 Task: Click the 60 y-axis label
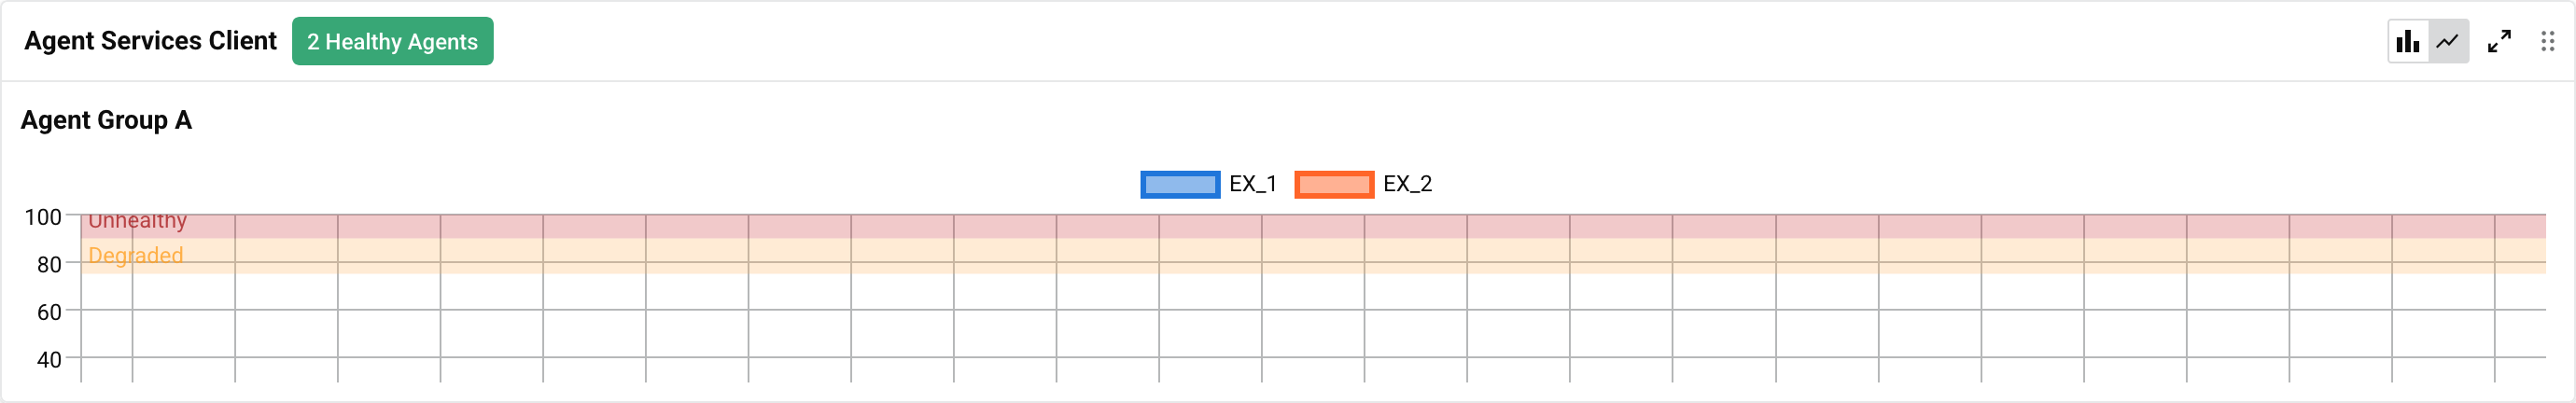coord(49,312)
